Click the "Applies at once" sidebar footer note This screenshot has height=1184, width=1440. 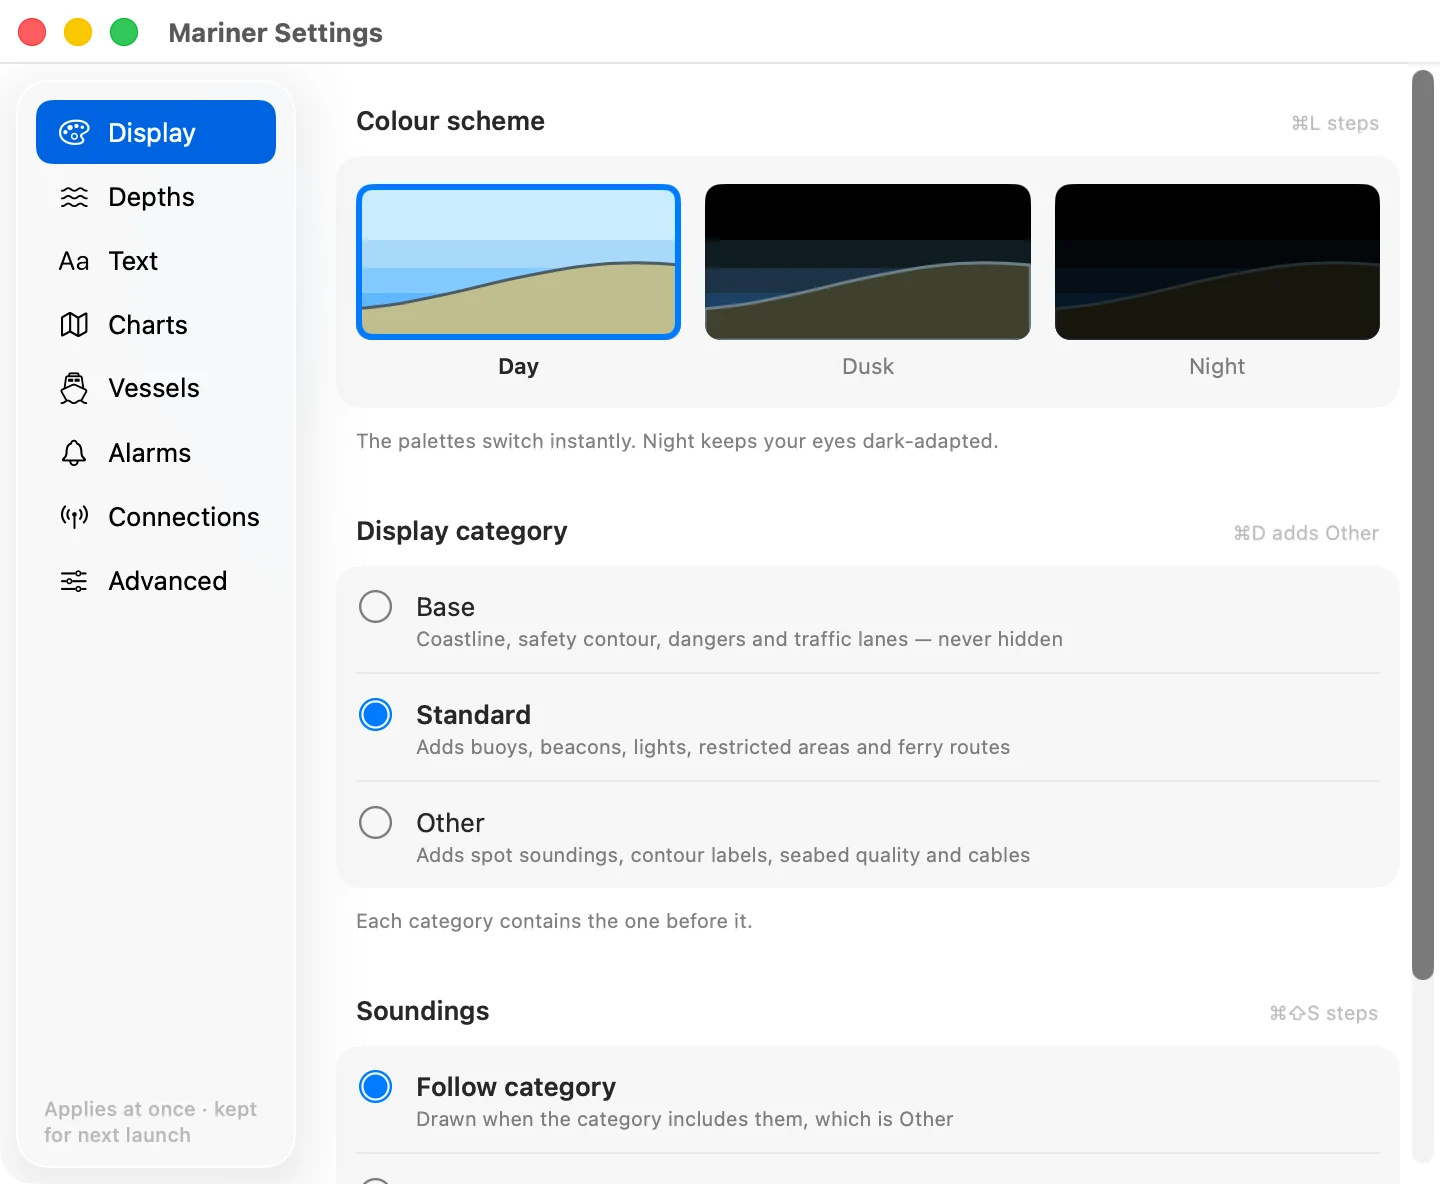[151, 1122]
